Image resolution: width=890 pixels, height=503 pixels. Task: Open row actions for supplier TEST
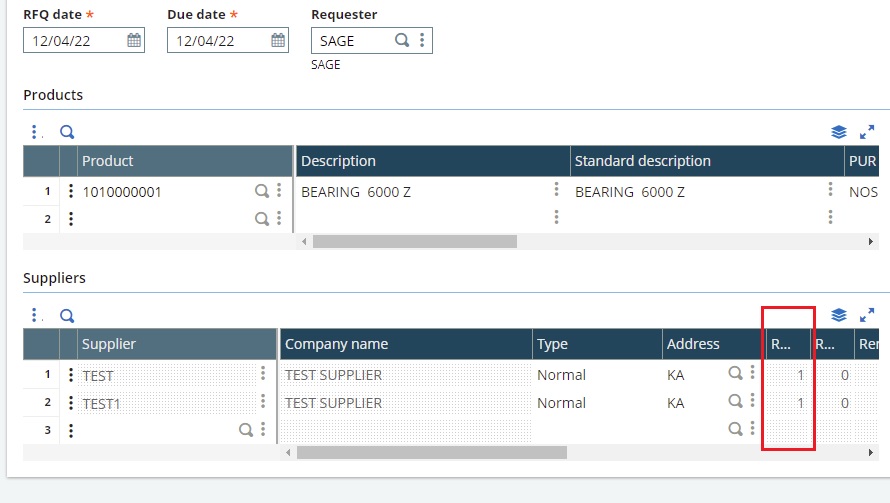(71, 374)
